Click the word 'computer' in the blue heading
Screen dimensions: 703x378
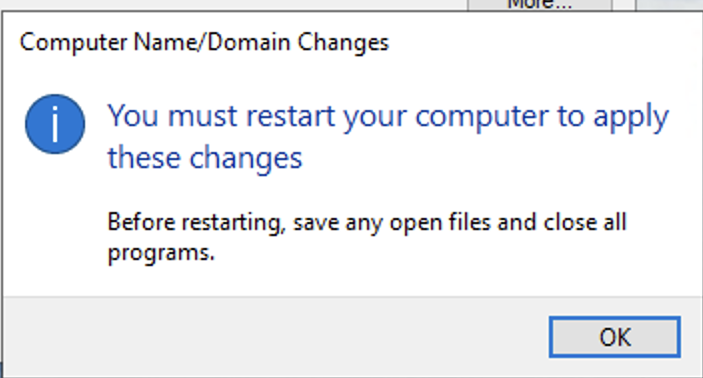482,117
